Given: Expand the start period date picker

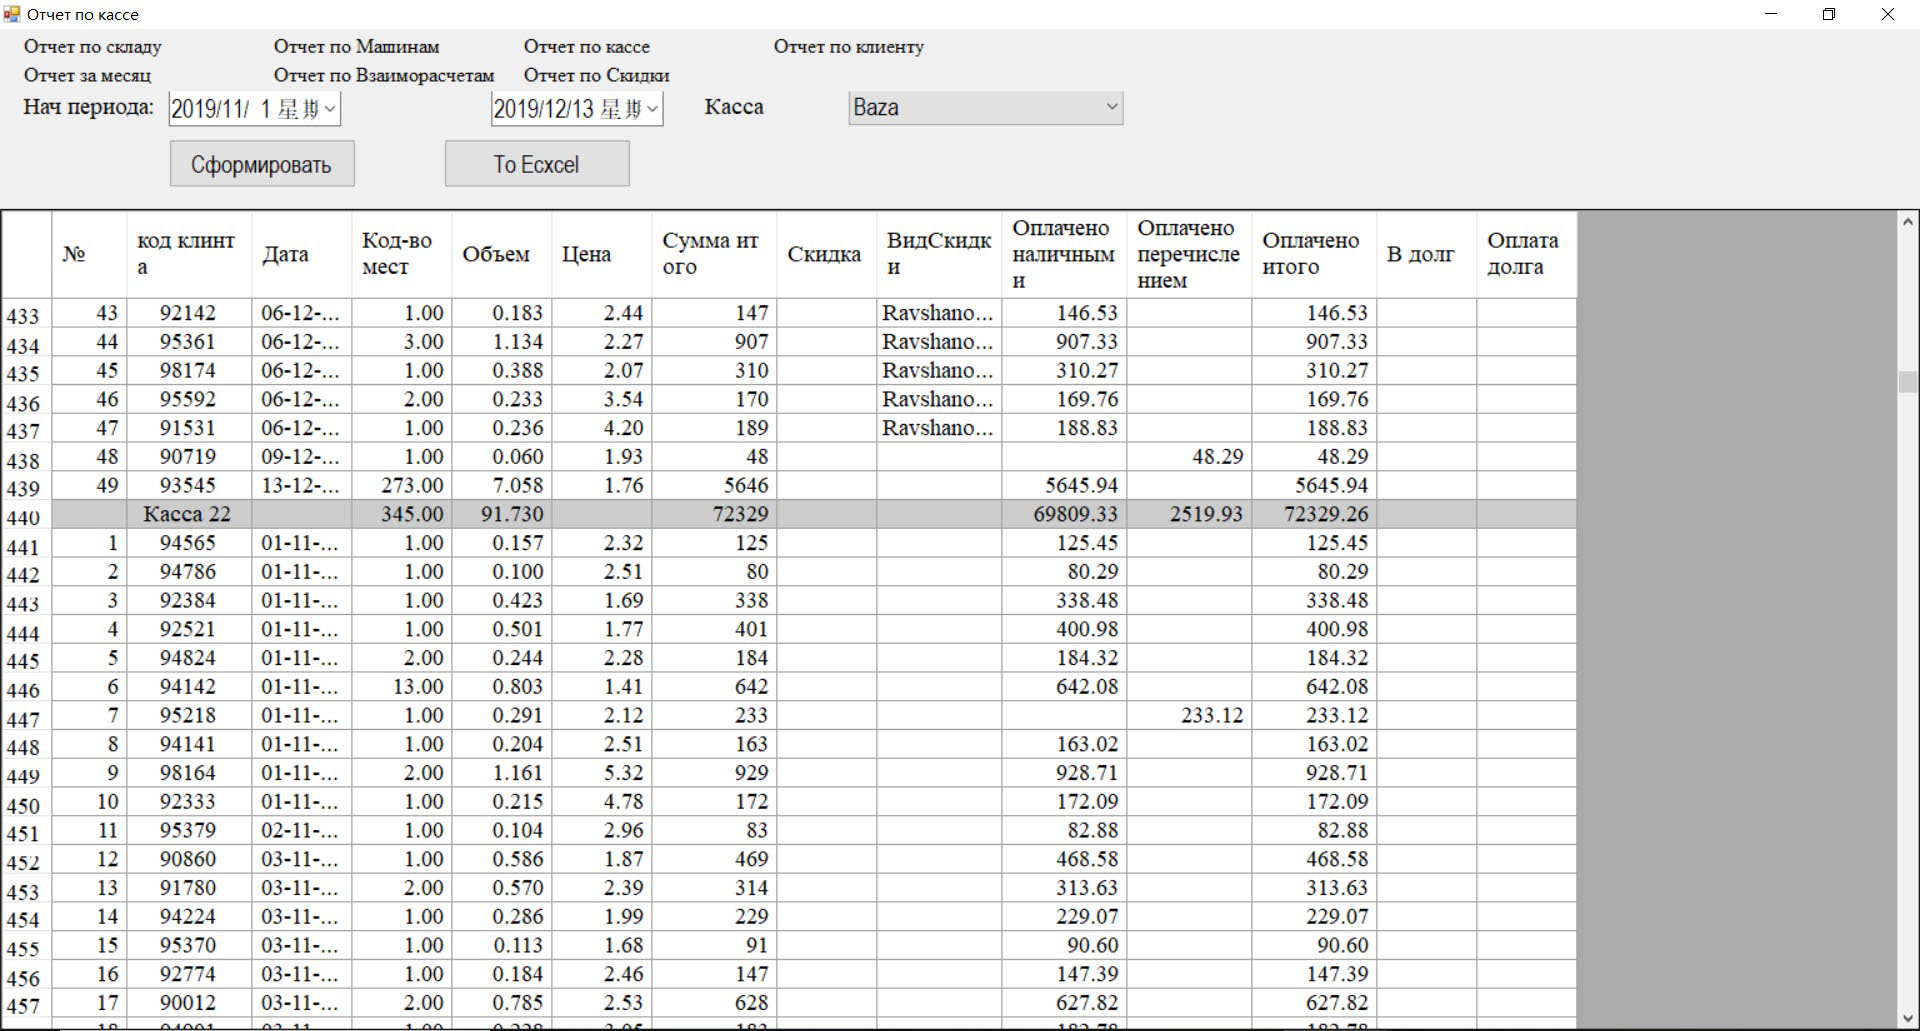Looking at the screenshot, I should click(x=329, y=109).
